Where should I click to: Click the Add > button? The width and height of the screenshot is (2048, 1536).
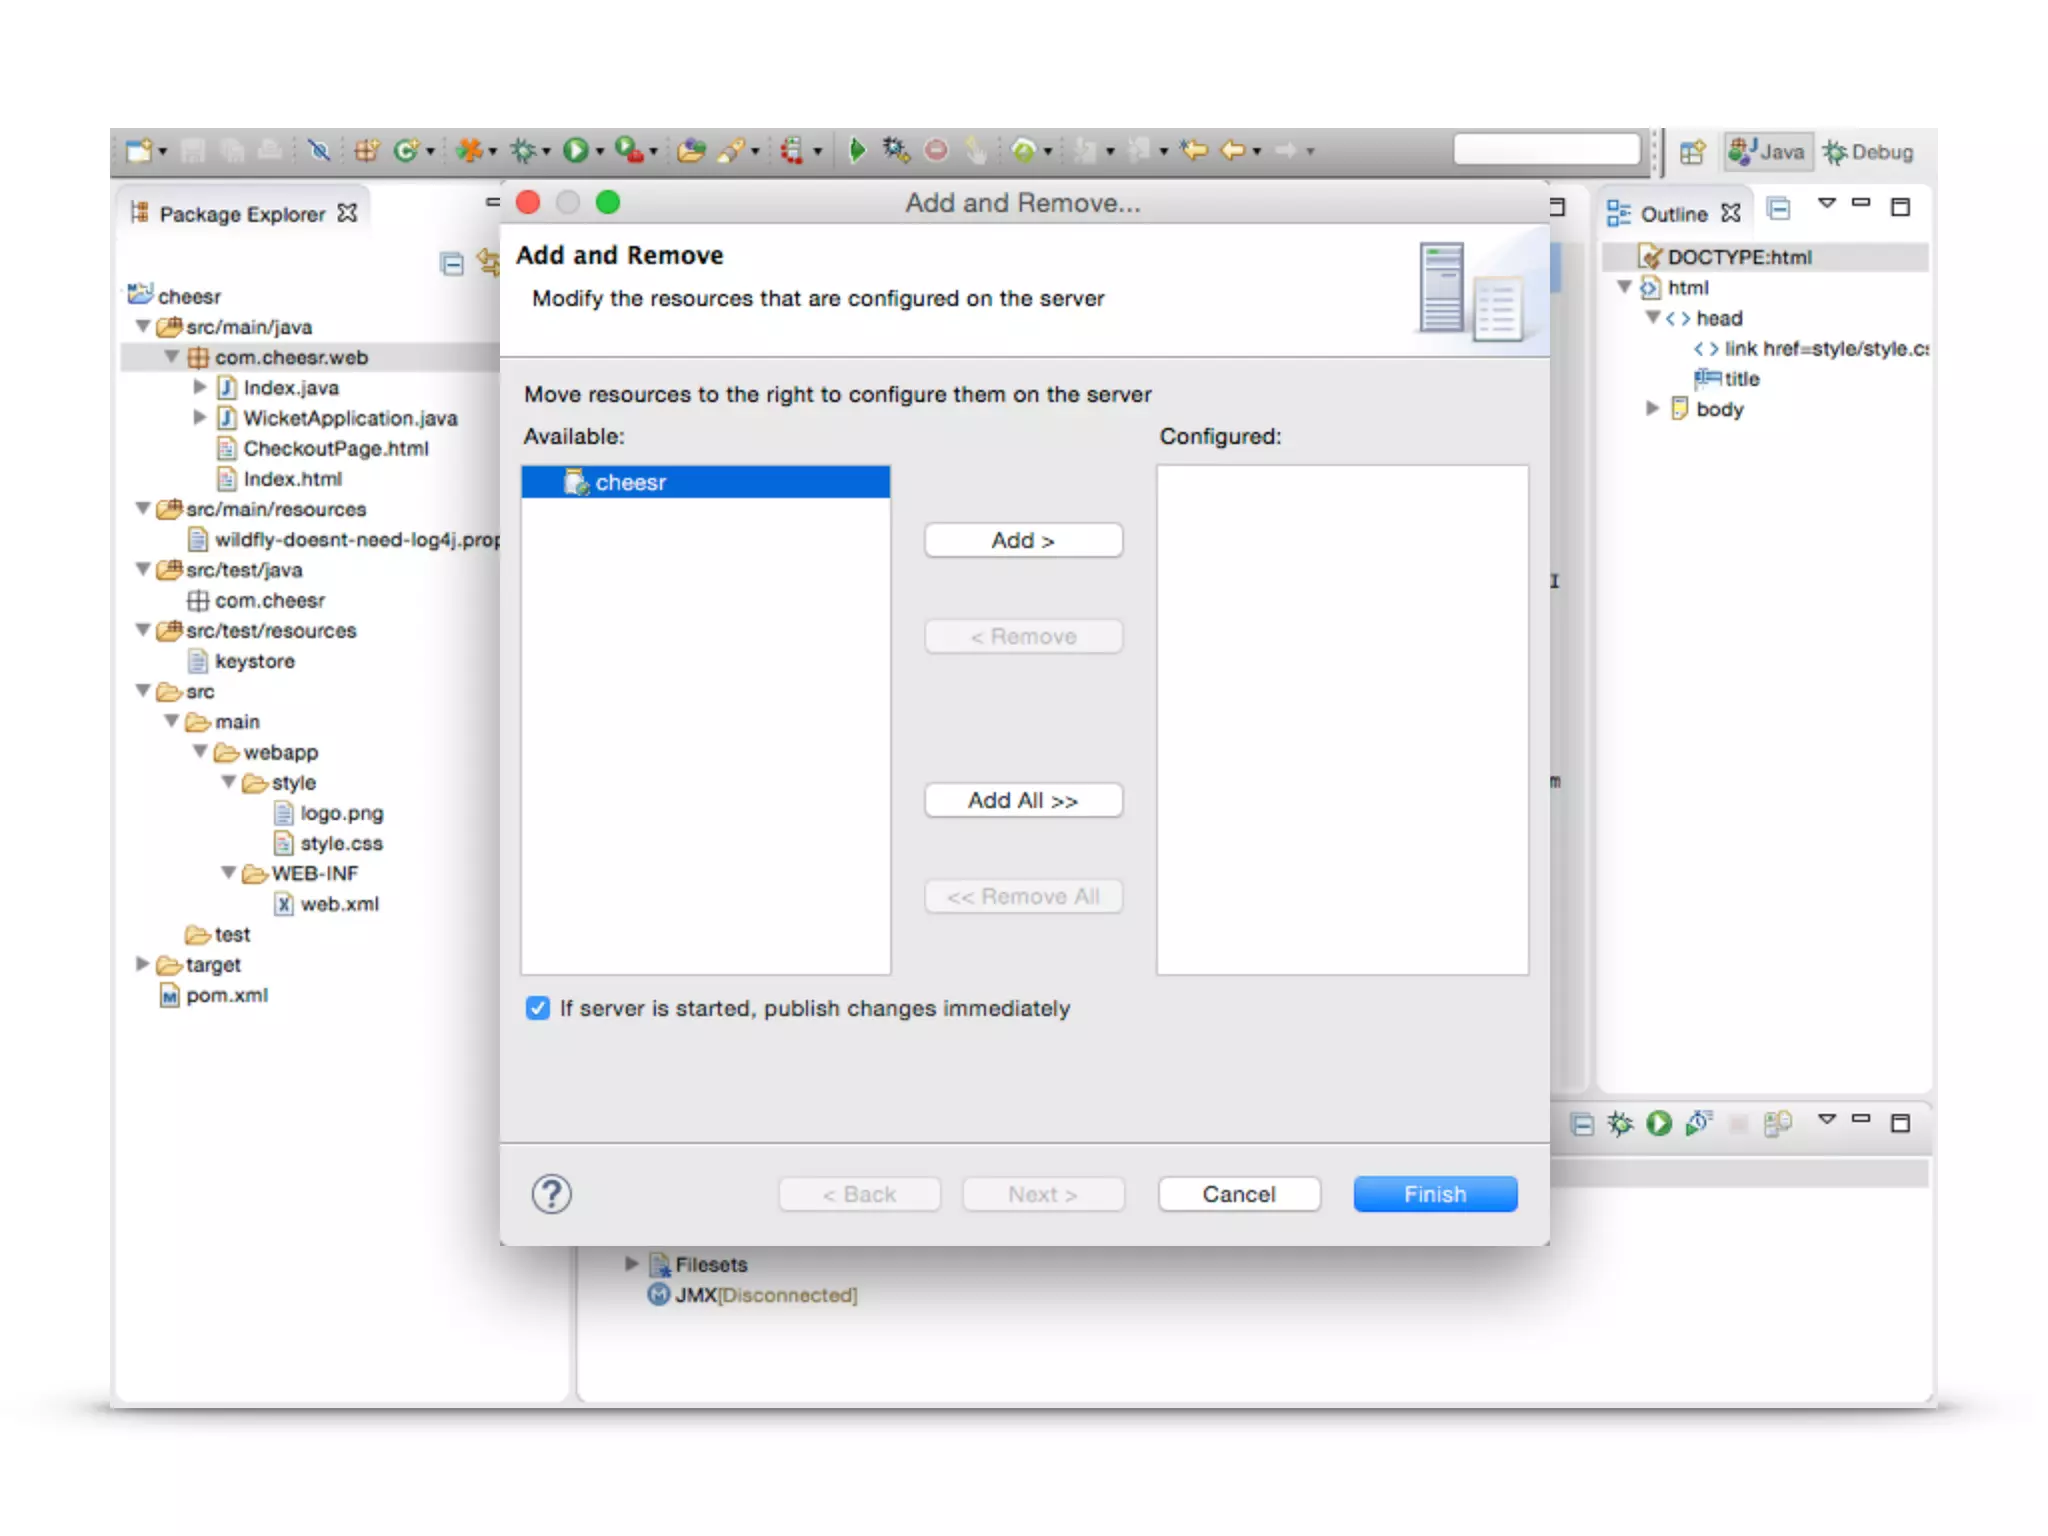point(1023,540)
